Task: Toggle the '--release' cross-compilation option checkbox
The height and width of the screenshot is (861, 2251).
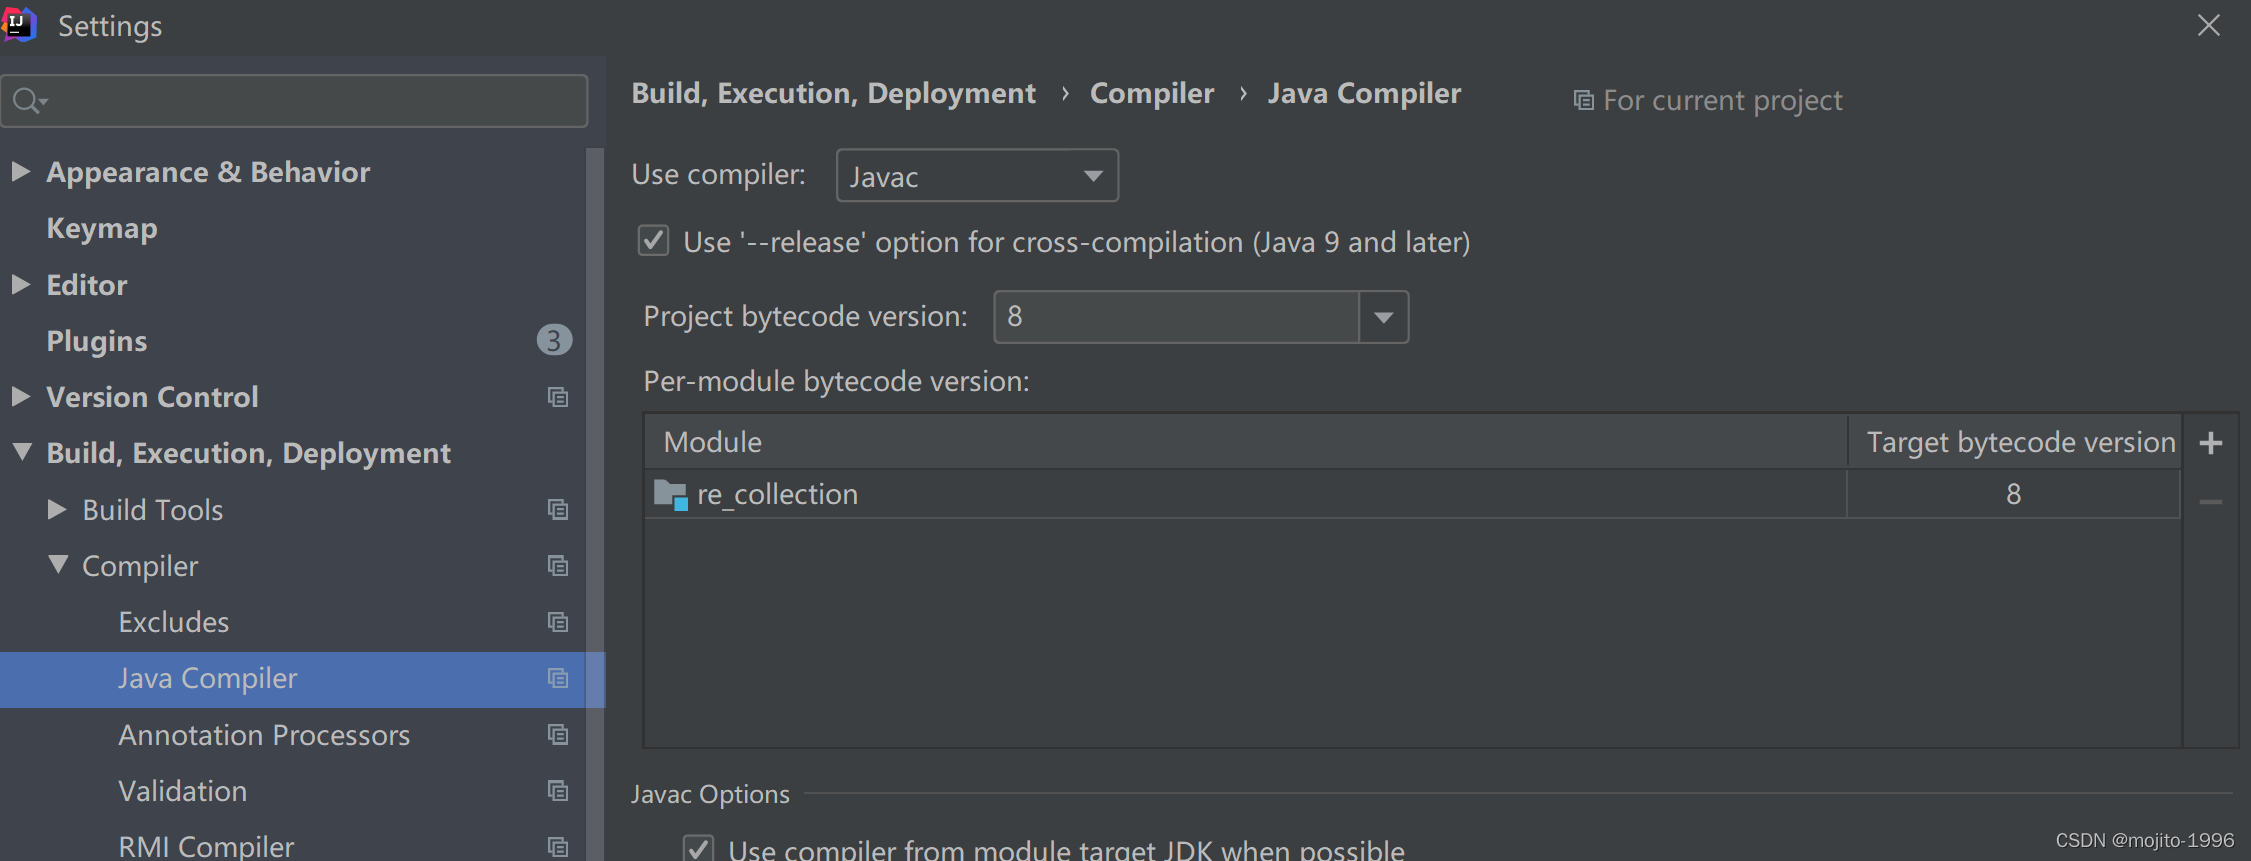Action: (x=653, y=241)
